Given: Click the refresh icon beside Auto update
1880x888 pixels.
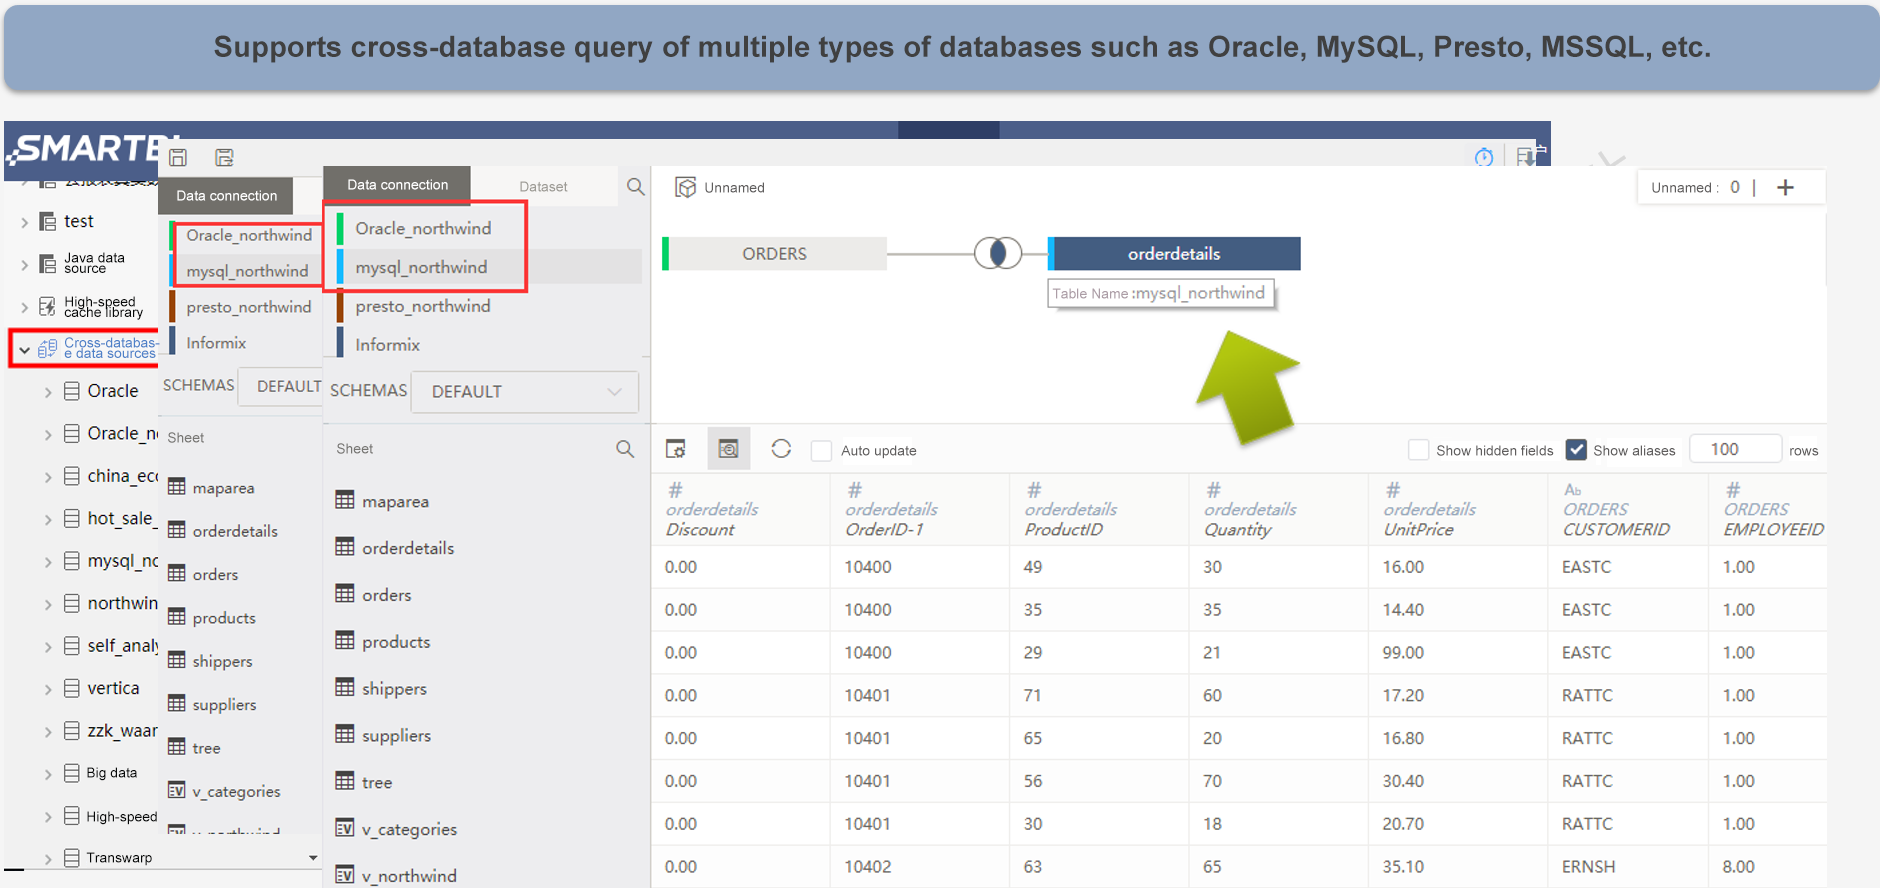Looking at the screenshot, I should pos(781,449).
